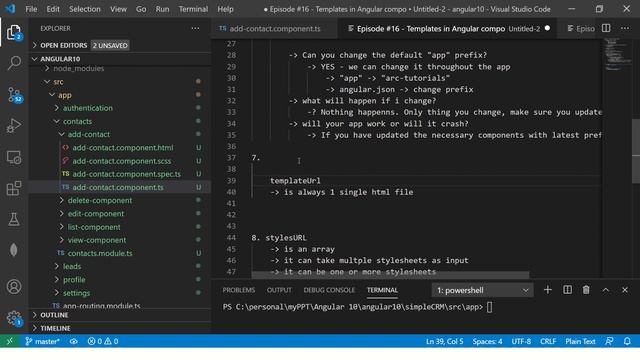Open the Remote Explorer icon
Screen dimensions: 640x360
14,158
